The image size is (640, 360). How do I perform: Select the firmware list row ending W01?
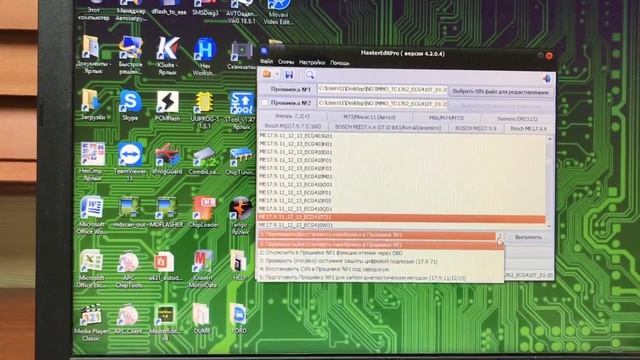402,225
